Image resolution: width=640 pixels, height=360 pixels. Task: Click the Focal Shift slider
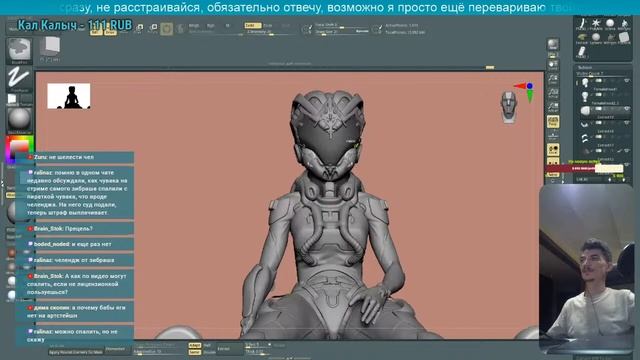click(341, 25)
